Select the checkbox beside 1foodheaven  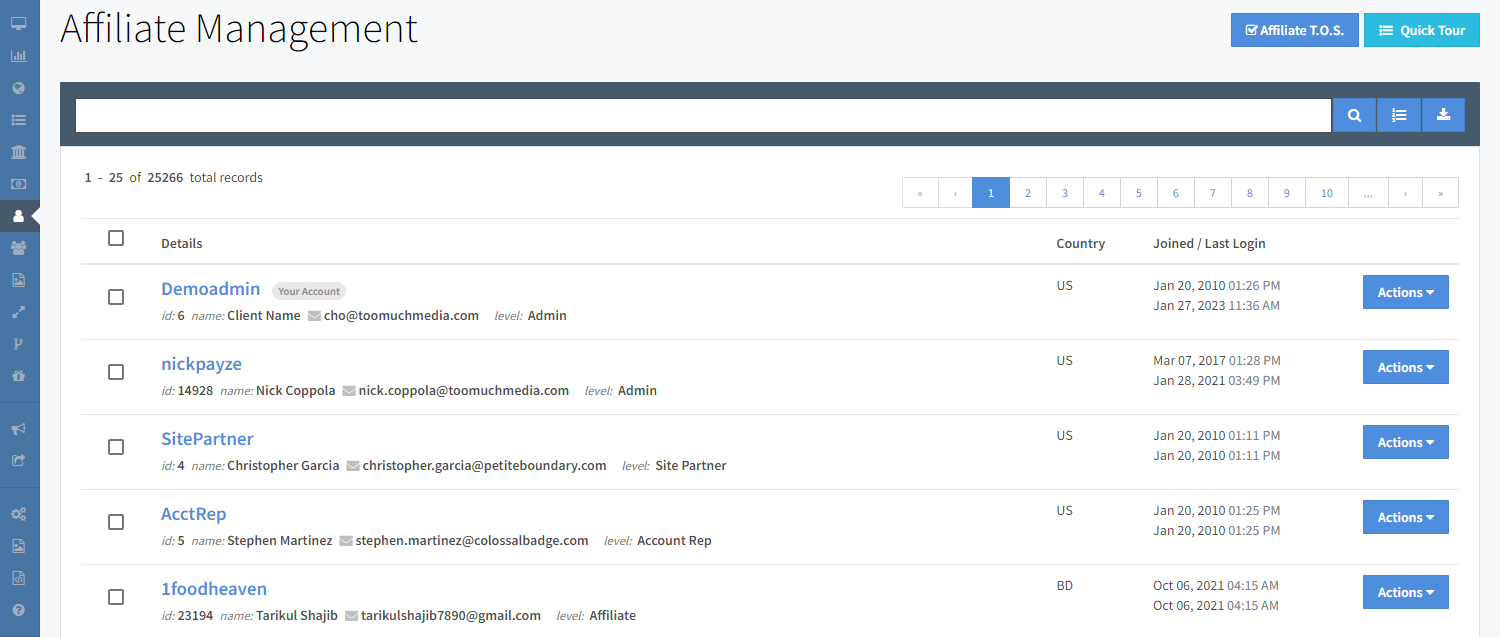click(x=116, y=597)
